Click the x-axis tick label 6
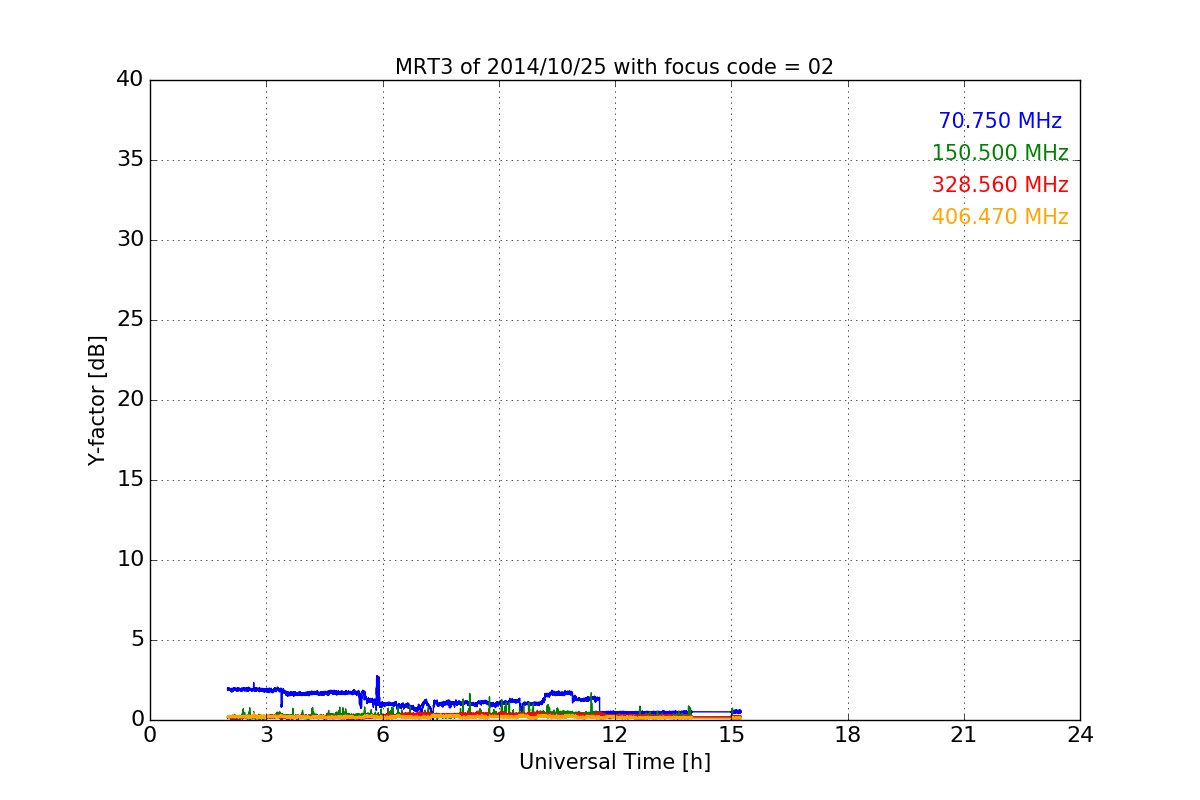The image size is (1200, 800). (383, 735)
